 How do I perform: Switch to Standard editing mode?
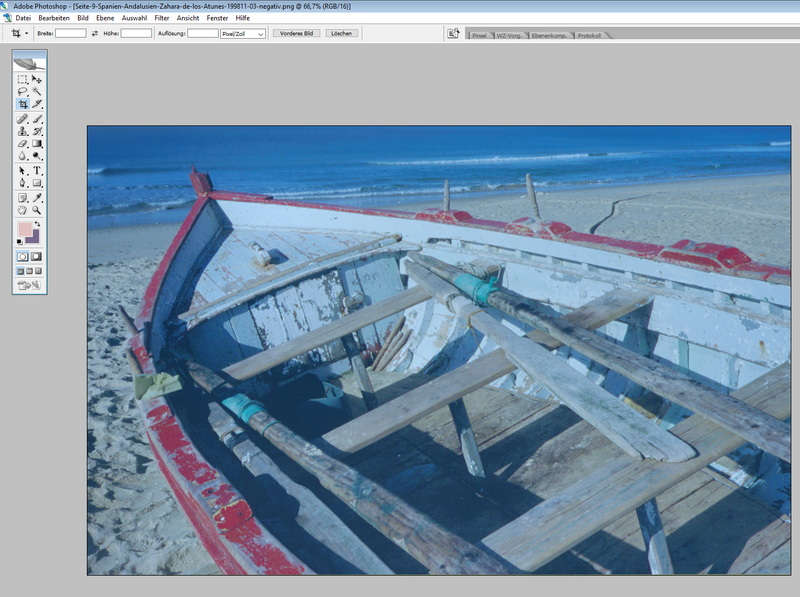23,256
